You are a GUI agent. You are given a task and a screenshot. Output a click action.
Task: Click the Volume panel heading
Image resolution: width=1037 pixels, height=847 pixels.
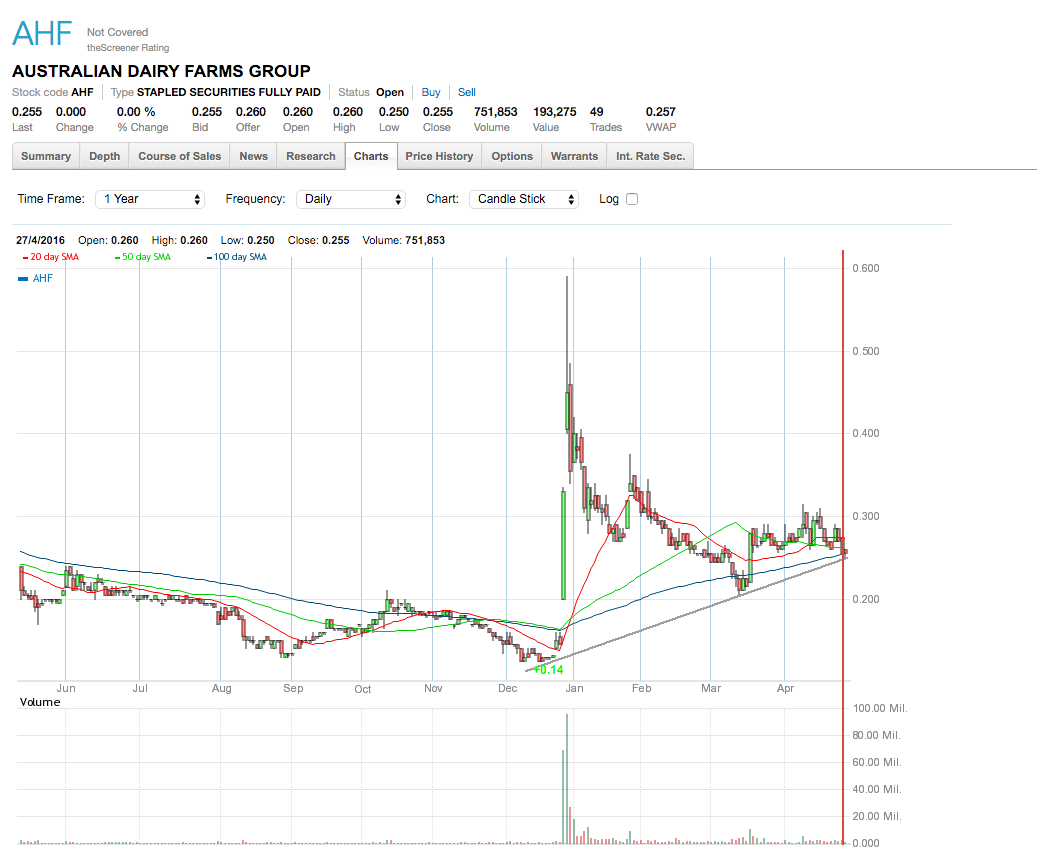(x=40, y=702)
